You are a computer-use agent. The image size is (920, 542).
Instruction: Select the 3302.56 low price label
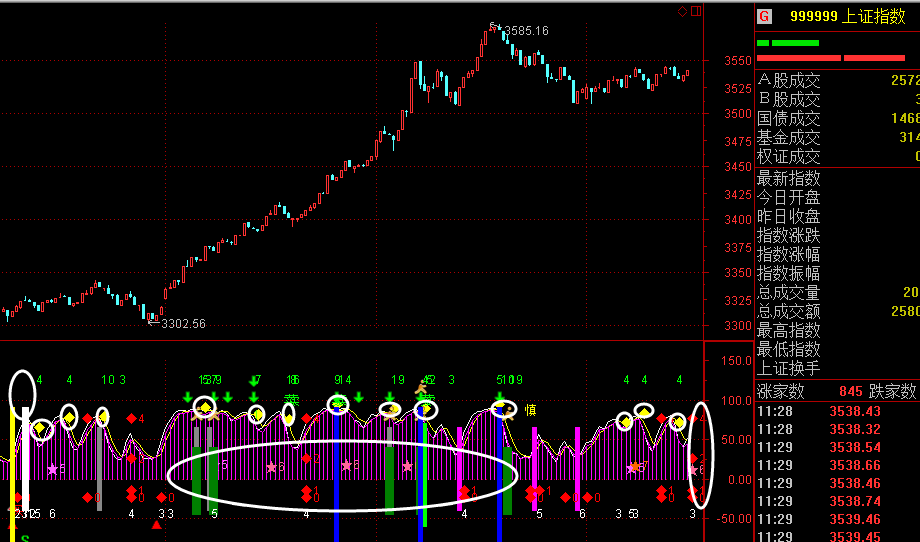183,323
